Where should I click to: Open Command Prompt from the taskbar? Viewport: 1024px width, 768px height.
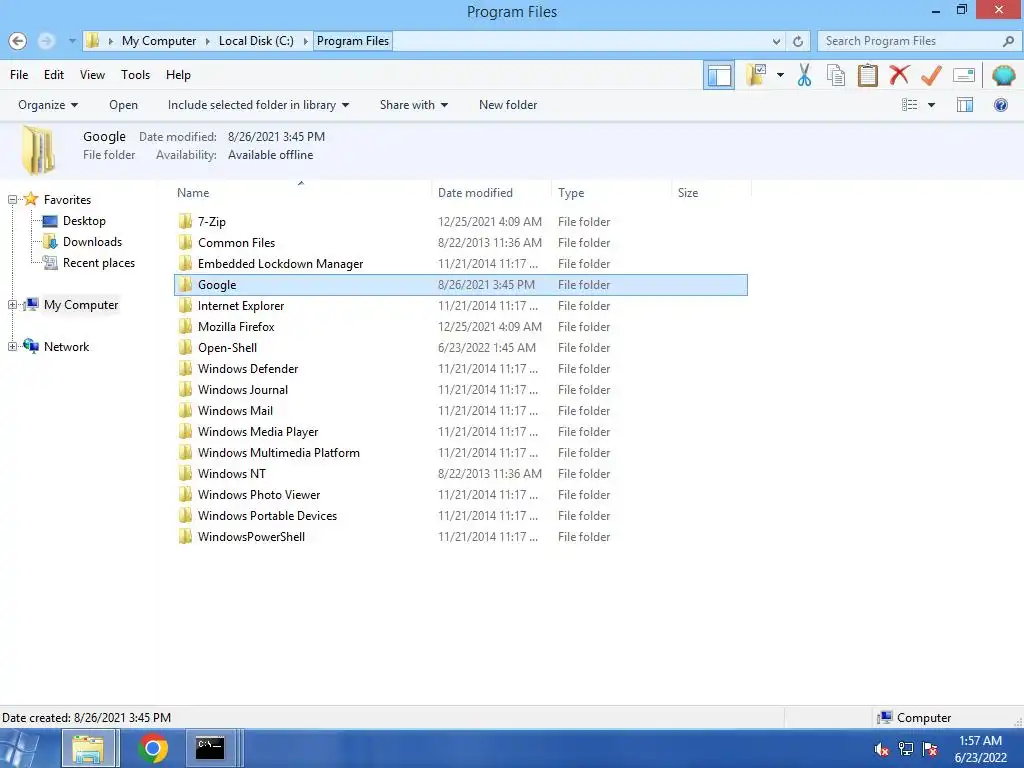[x=210, y=749]
